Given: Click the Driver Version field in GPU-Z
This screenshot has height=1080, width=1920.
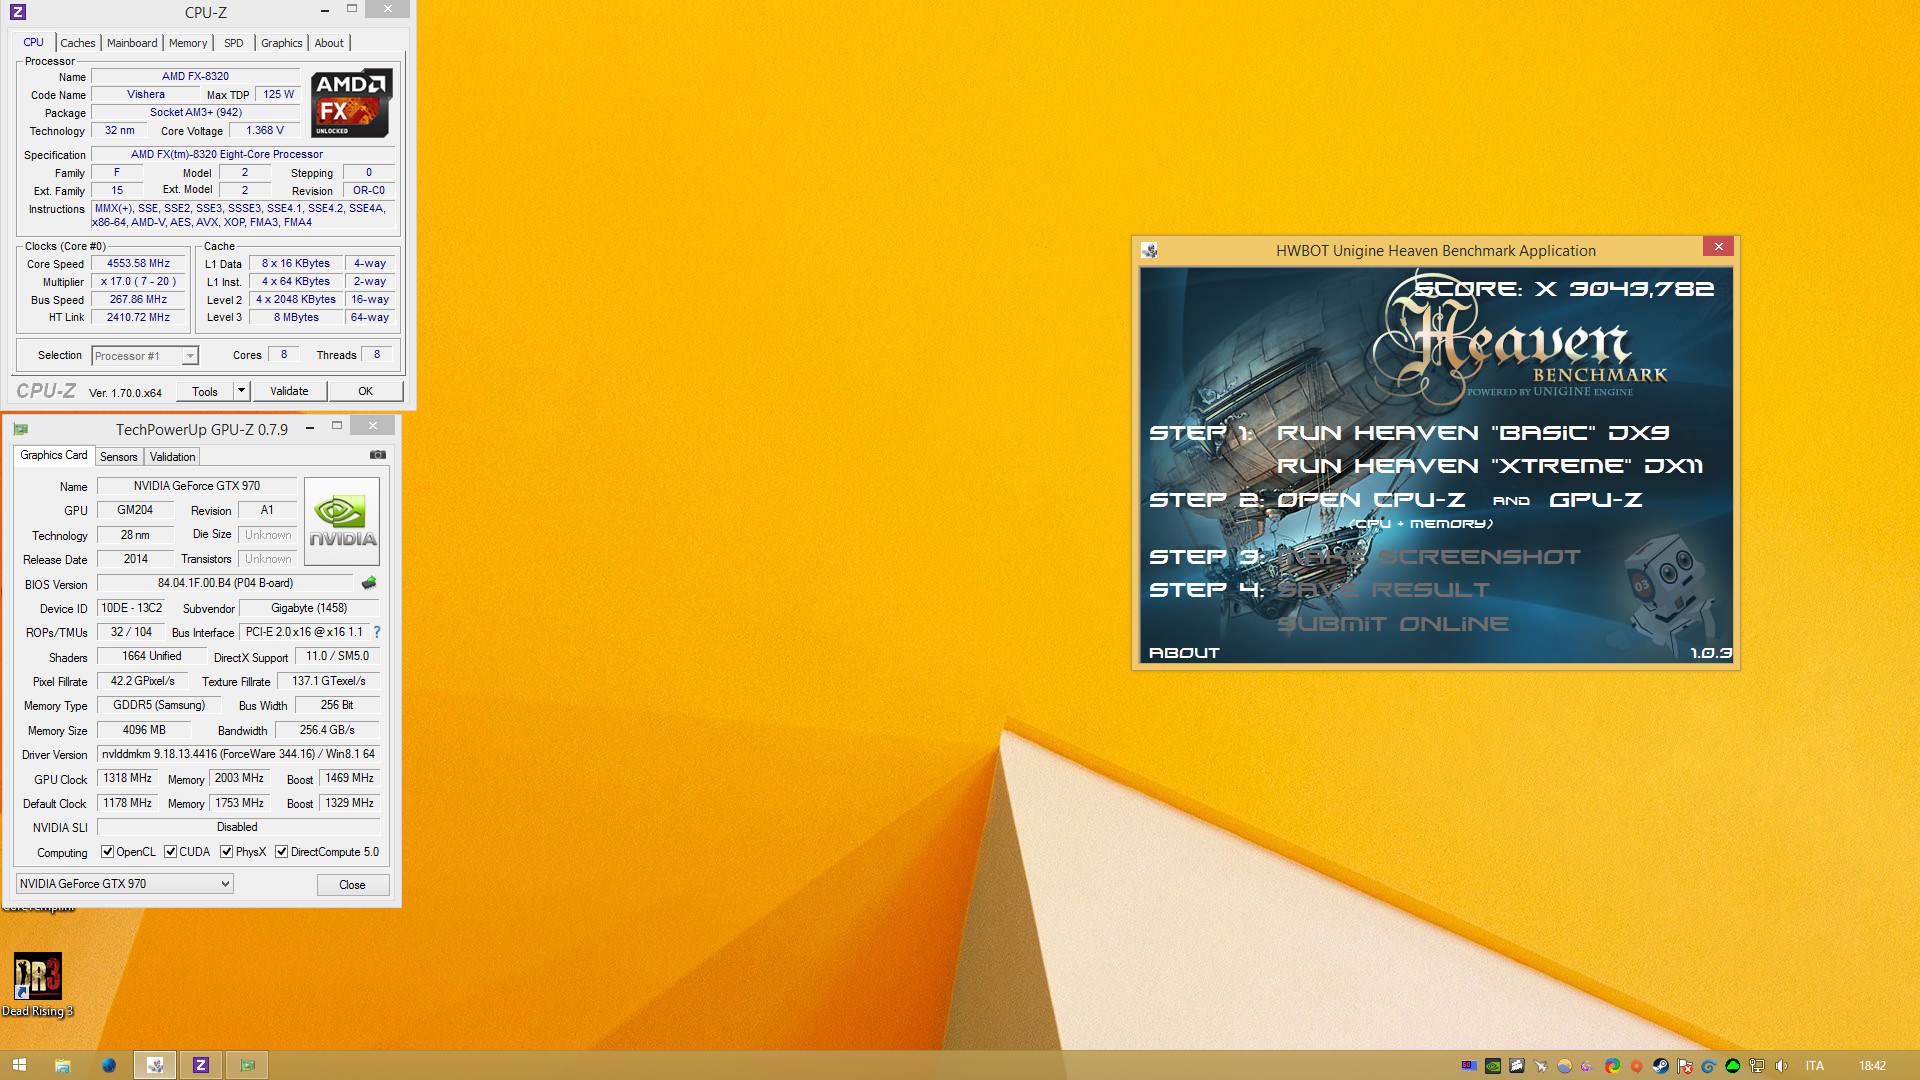Looking at the screenshot, I should click(238, 754).
